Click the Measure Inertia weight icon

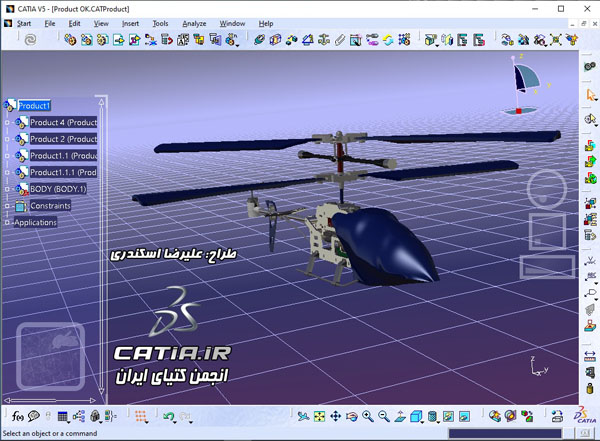[x=590, y=388]
